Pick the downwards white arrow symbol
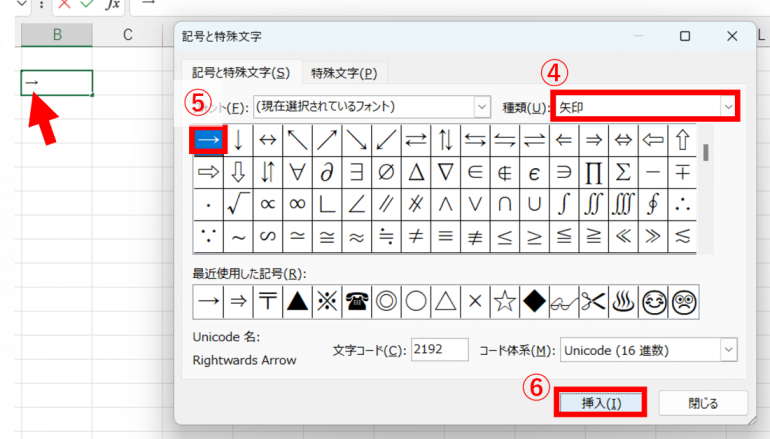 [238, 172]
